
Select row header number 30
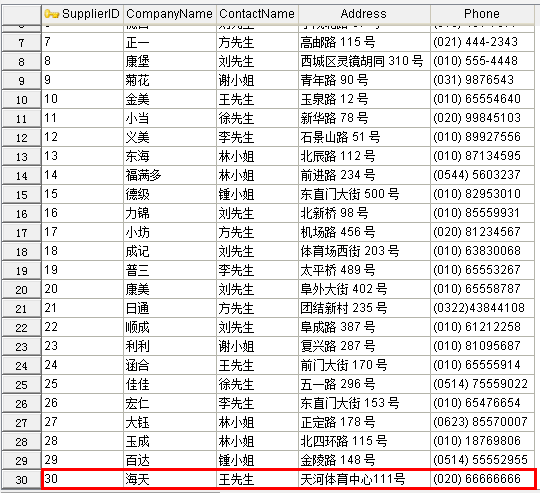pos(21,479)
